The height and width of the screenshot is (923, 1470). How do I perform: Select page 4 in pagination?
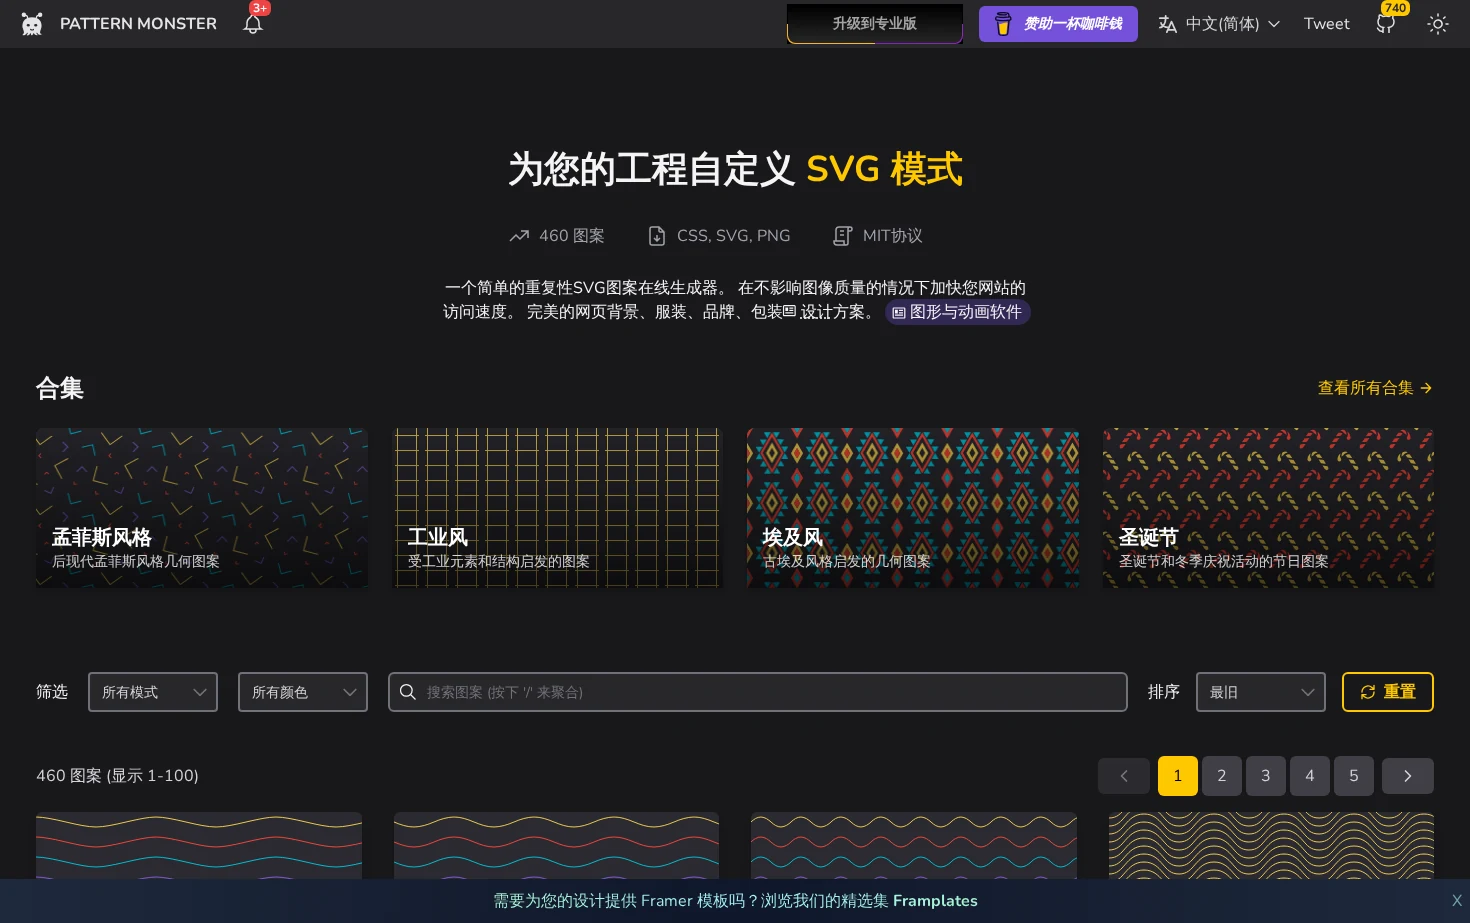tap(1310, 776)
